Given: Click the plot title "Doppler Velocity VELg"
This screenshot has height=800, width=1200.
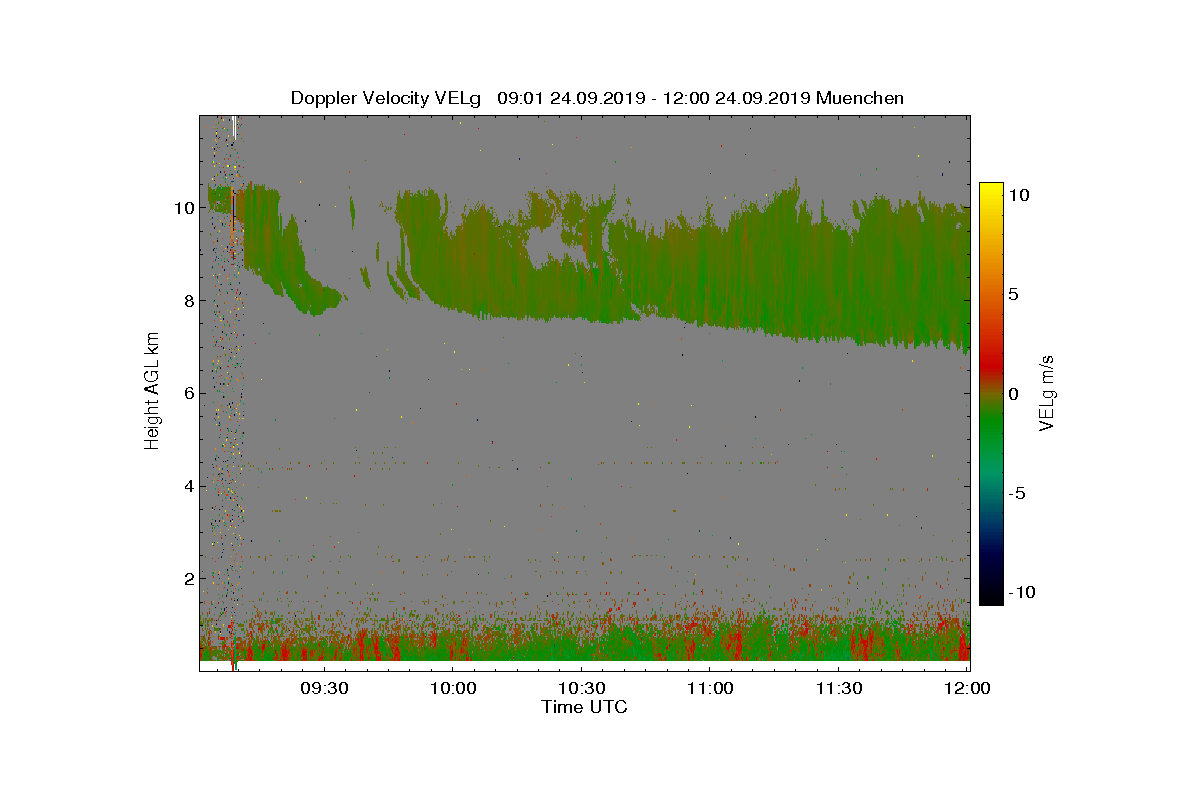Looking at the screenshot, I should tap(386, 98).
